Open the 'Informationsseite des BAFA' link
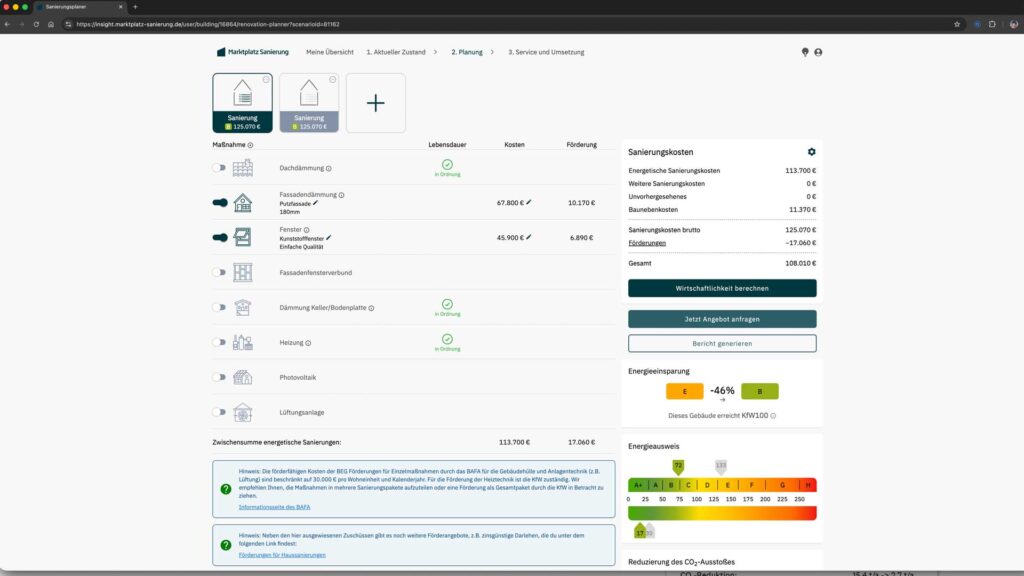This screenshot has width=1024, height=576. pos(274,507)
